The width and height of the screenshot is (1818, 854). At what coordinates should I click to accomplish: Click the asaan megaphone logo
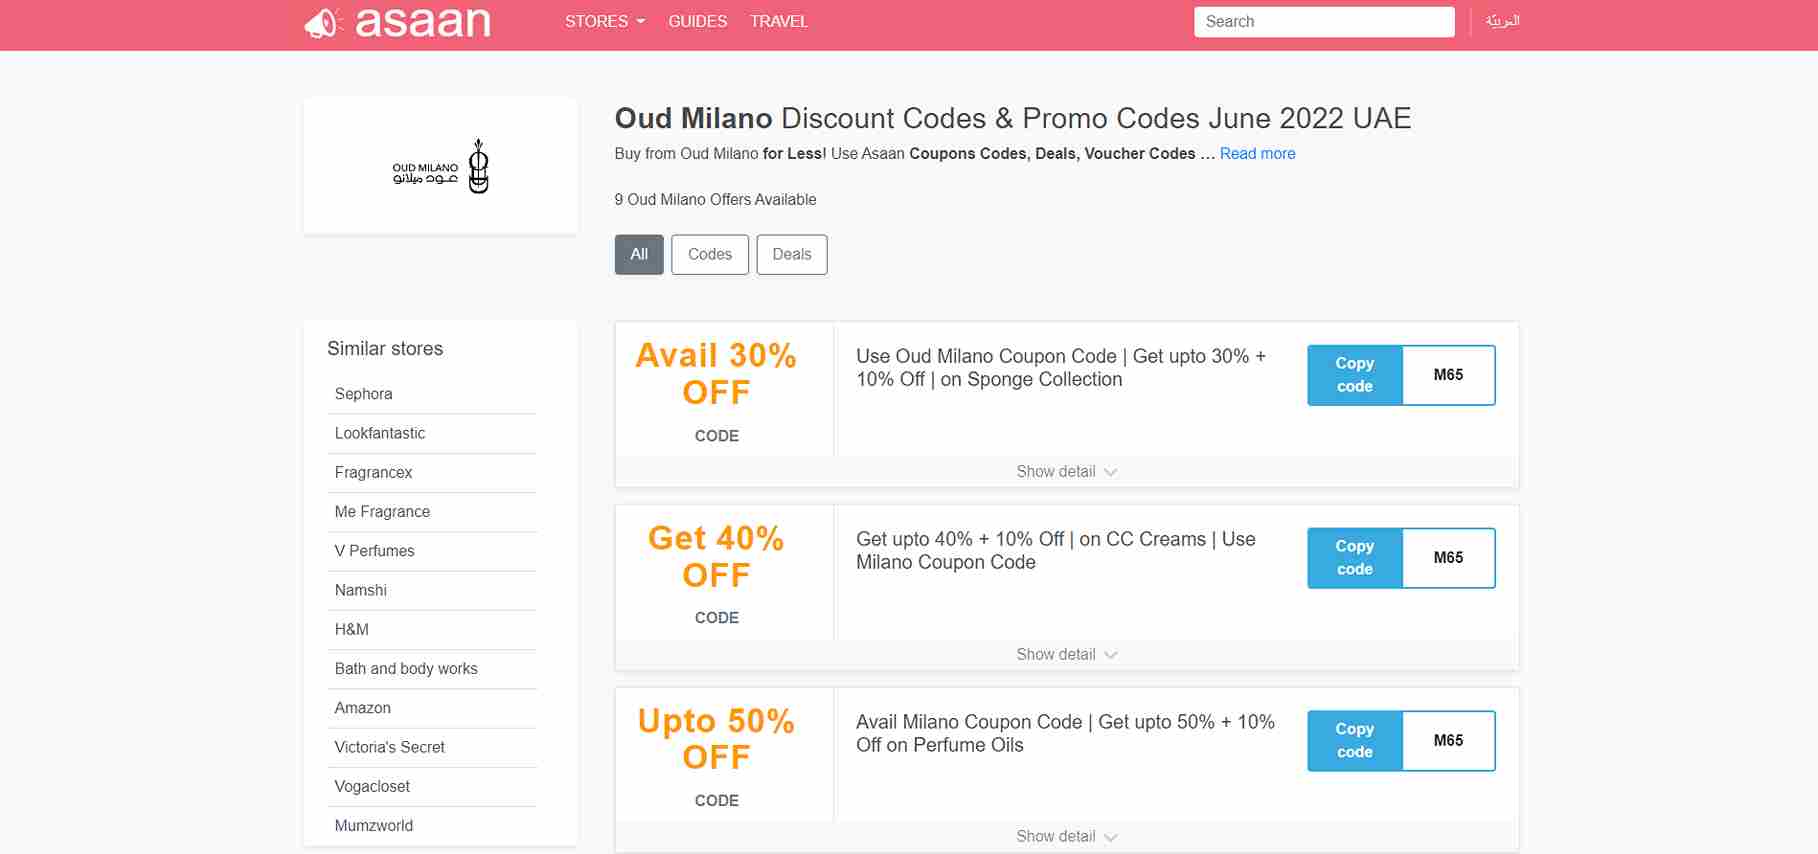(x=320, y=21)
